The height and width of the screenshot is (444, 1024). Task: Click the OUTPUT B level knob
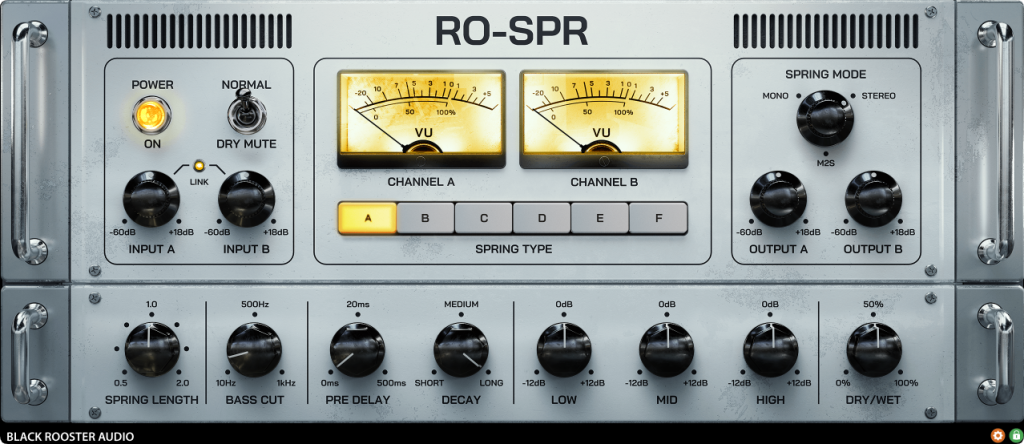873,198
